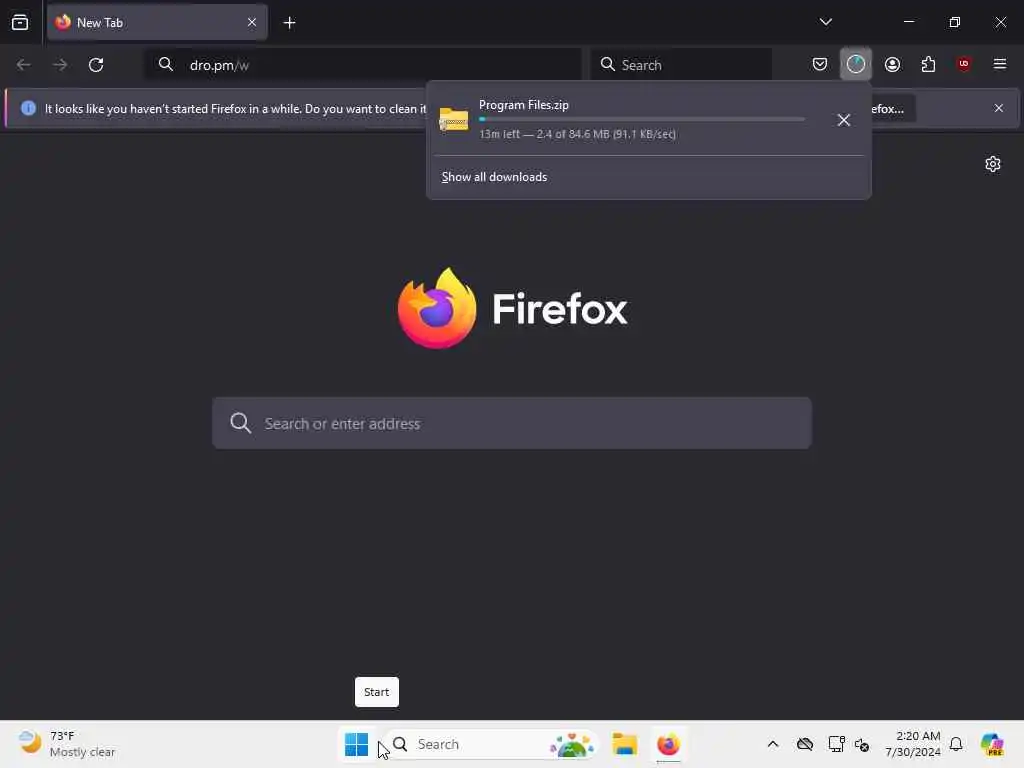The width and height of the screenshot is (1024, 768).
Task: Expand the list all tabs chevron
Action: tap(825, 22)
